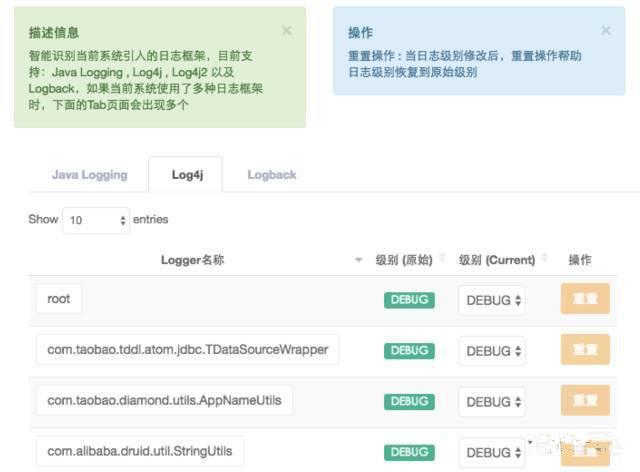Click the root logger name field
The image size is (640, 472).
point(59,299)
